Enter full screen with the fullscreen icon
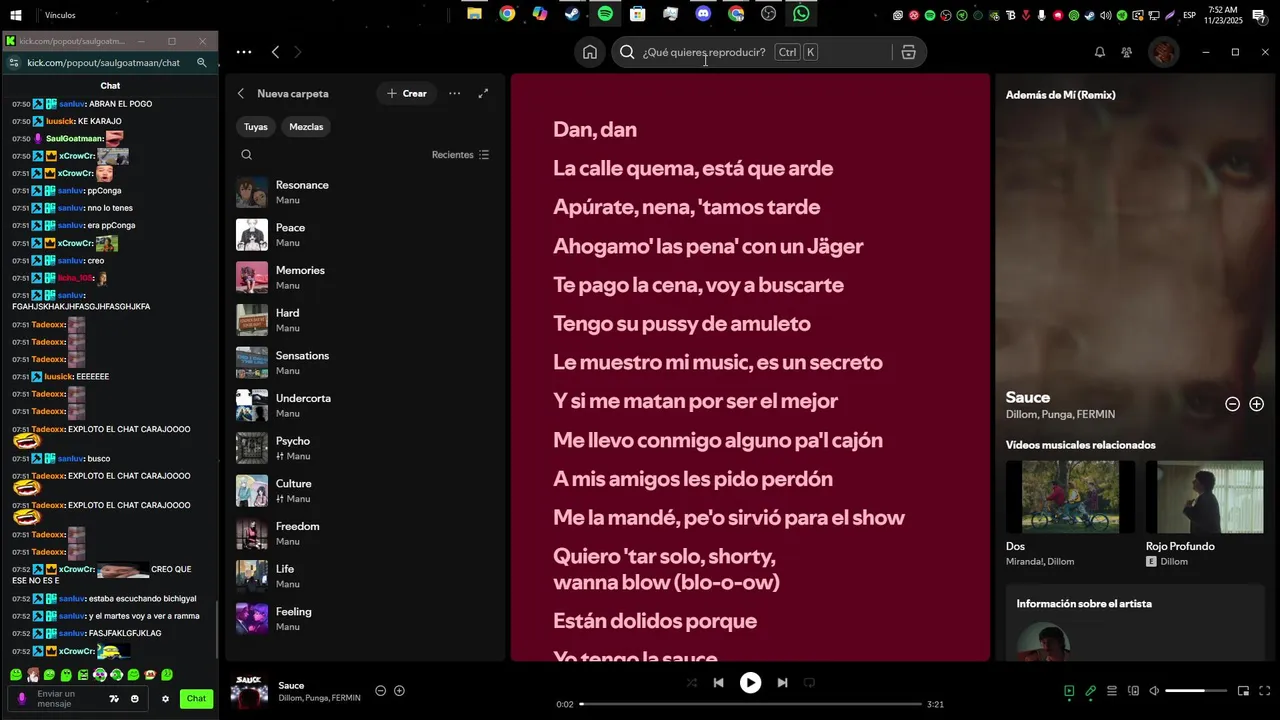 point(1265,691)
